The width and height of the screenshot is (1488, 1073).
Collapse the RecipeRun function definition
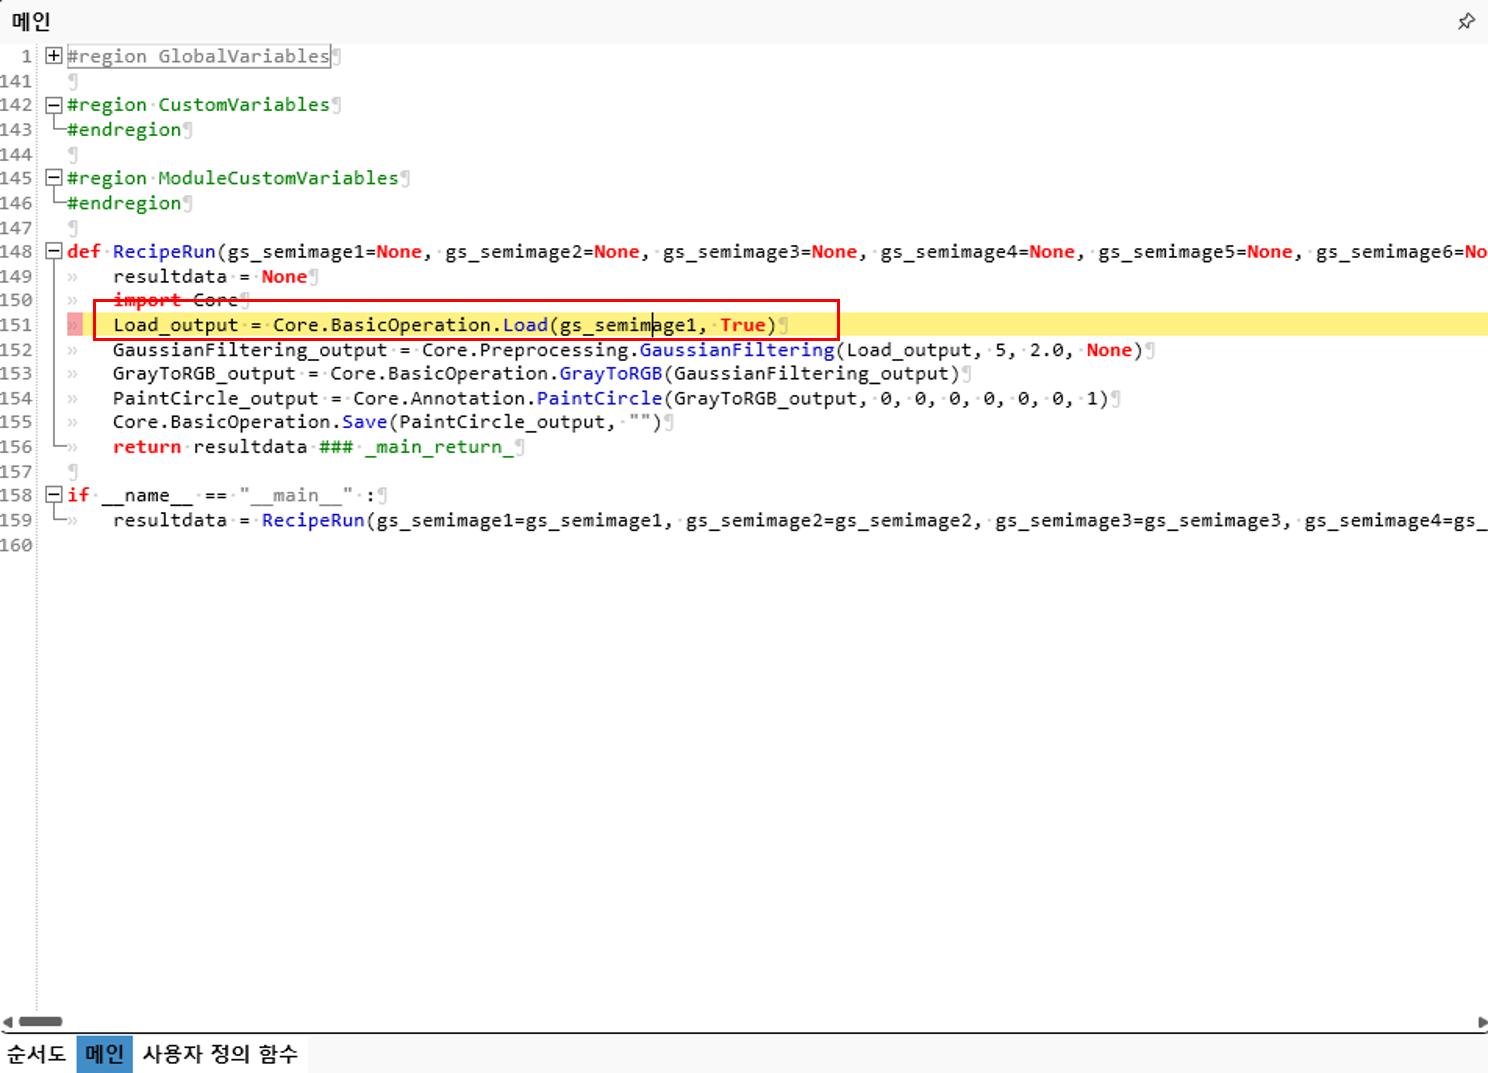54,252
